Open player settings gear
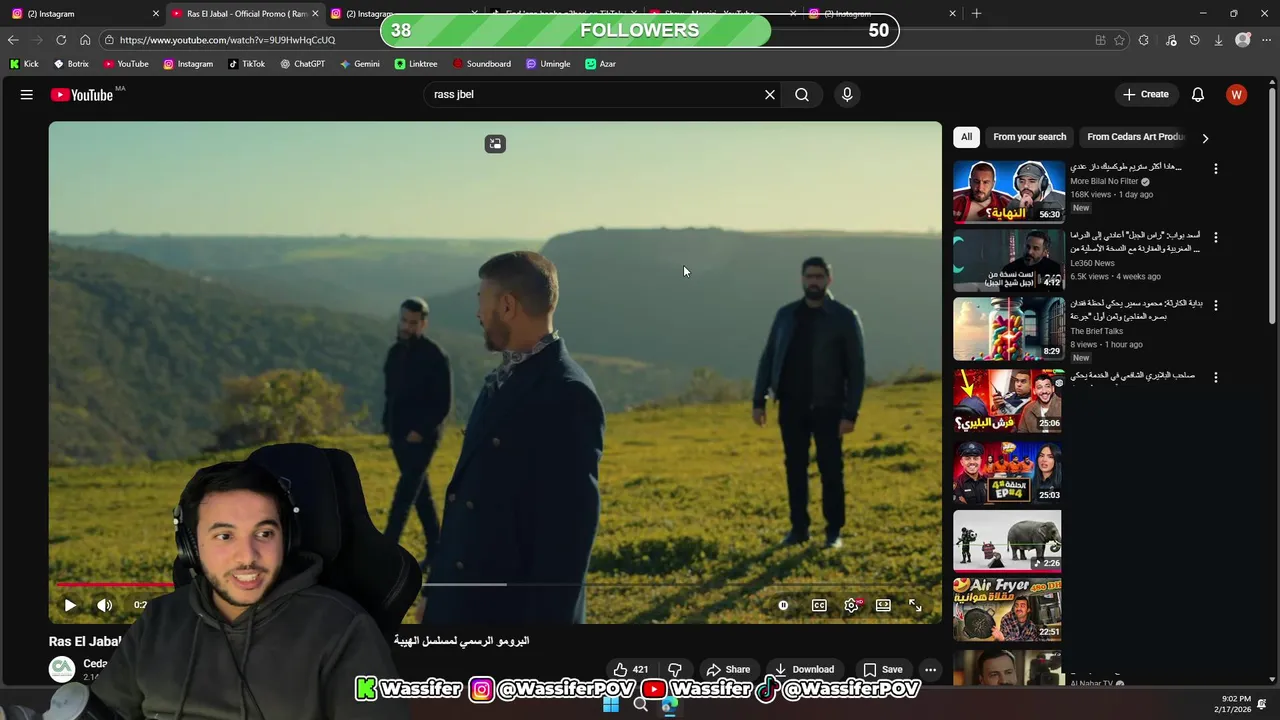This screenshot has height=720, width=1280. tap(851, 605)
